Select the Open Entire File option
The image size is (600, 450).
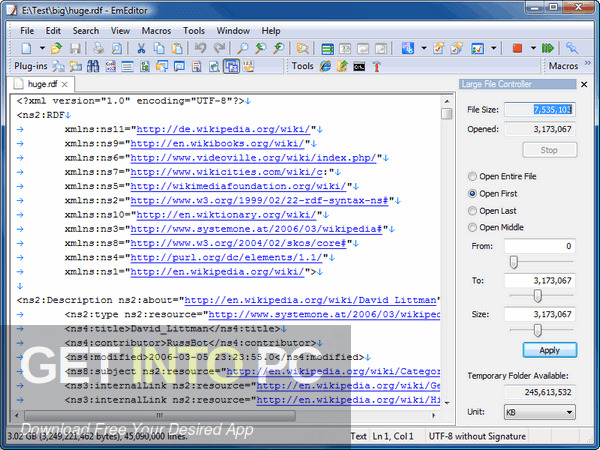coord(502,176)
